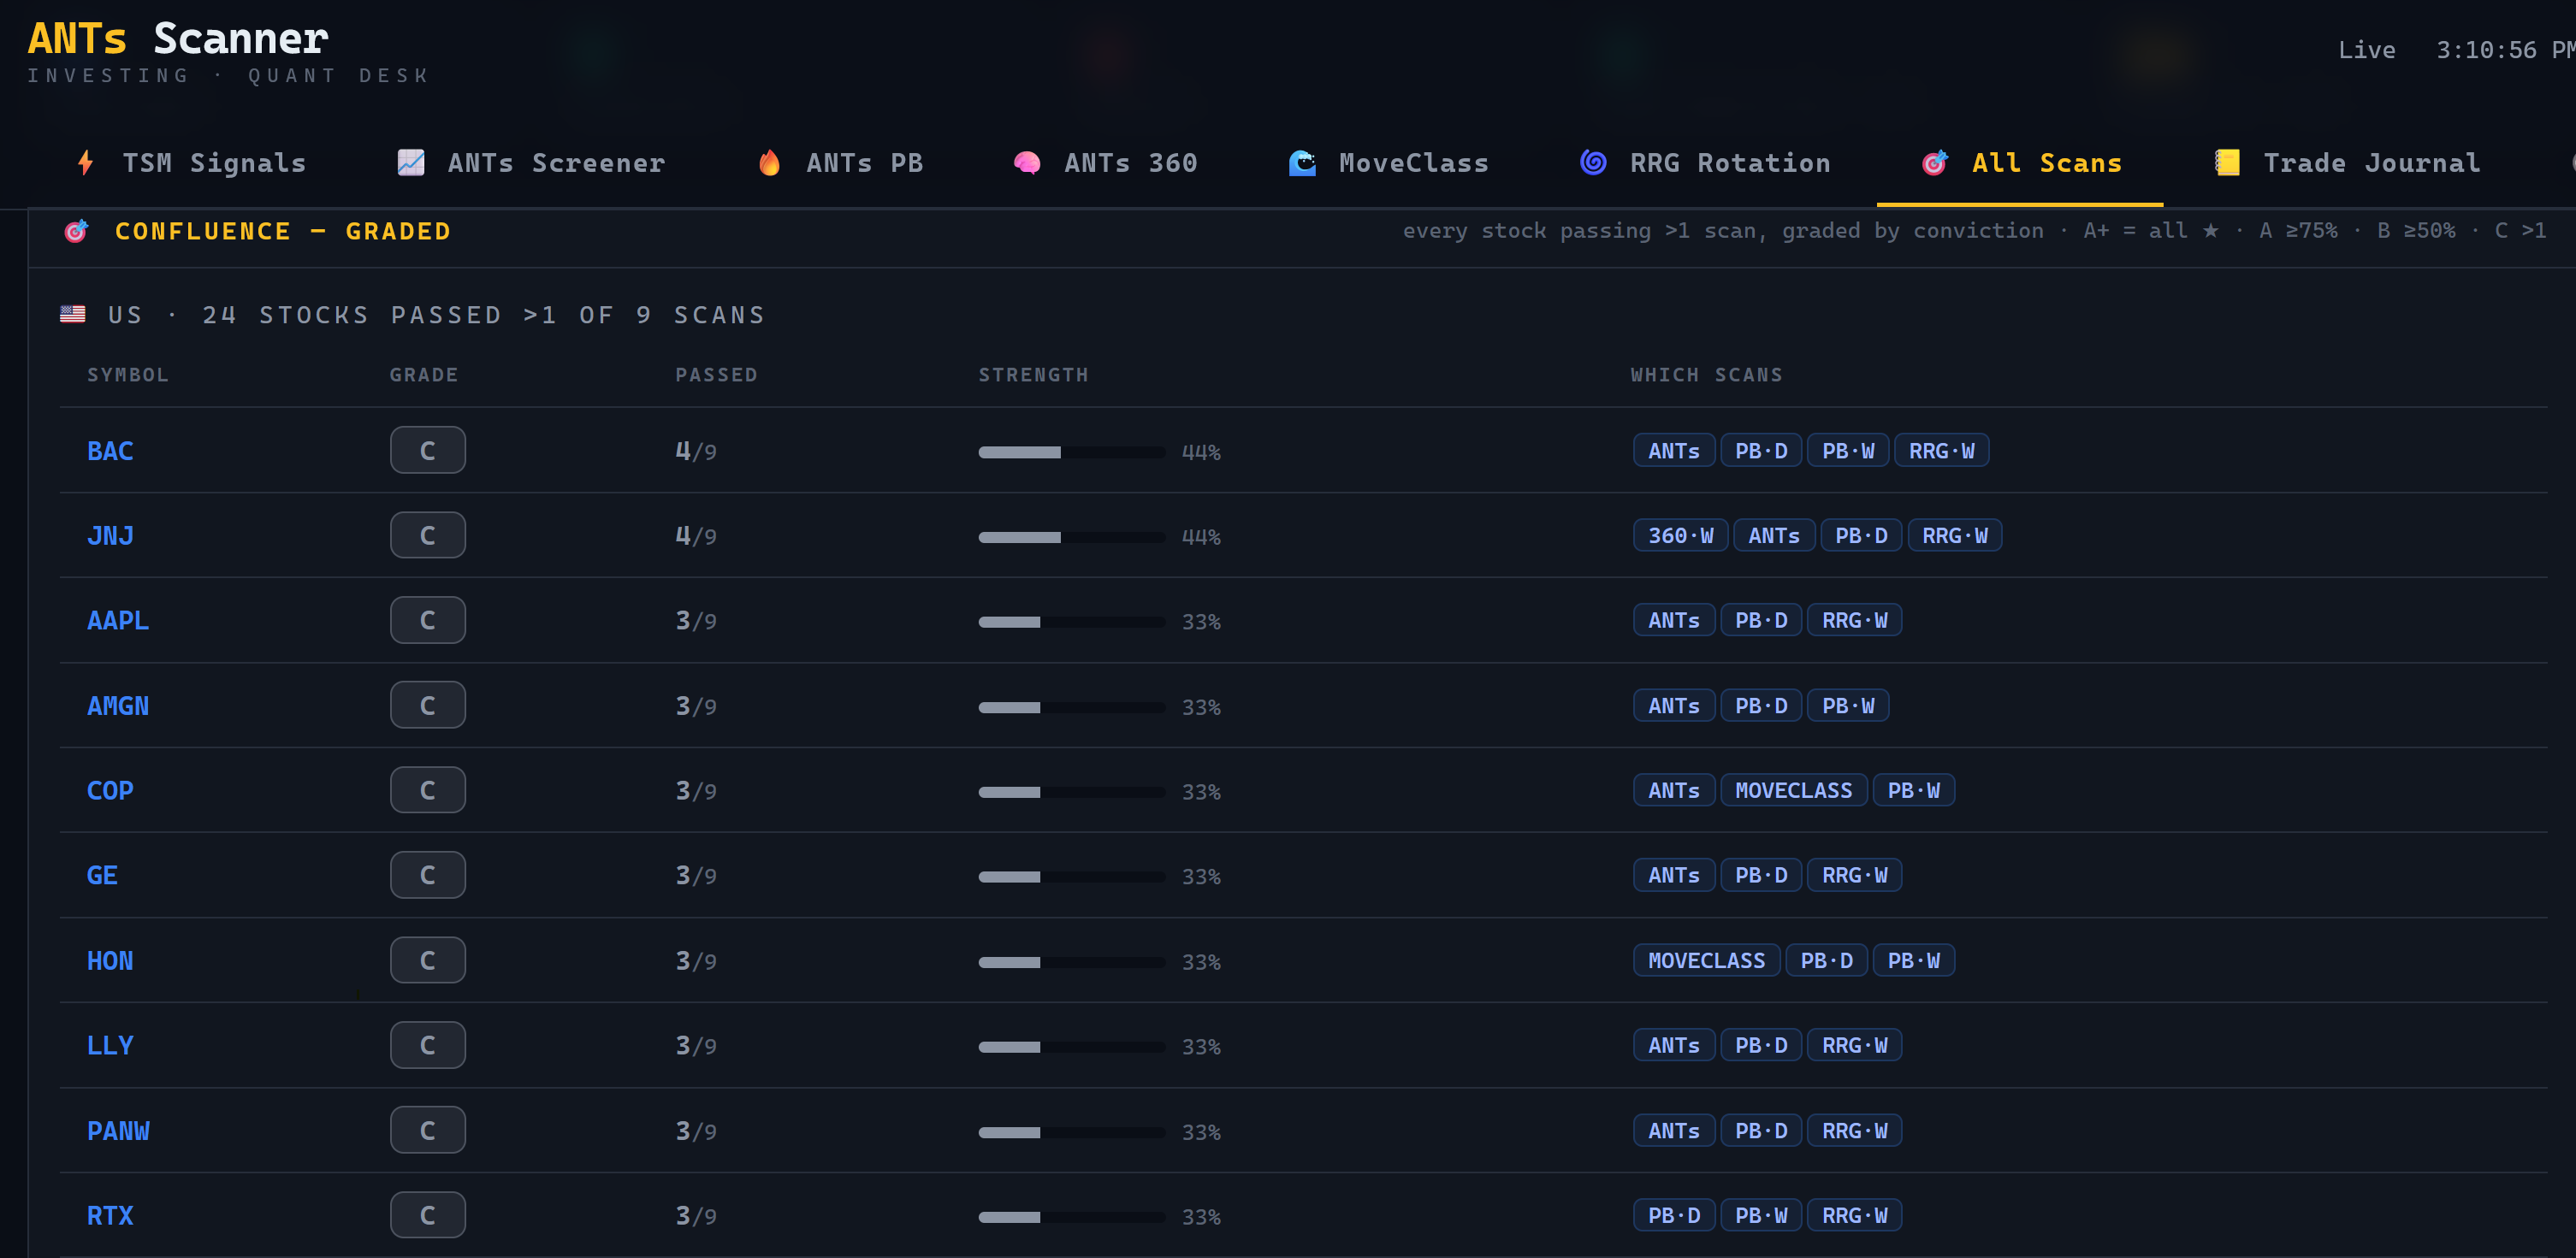Sort by the GRADE column header
The image size is (2576, 1258).
tap(424, 375)
